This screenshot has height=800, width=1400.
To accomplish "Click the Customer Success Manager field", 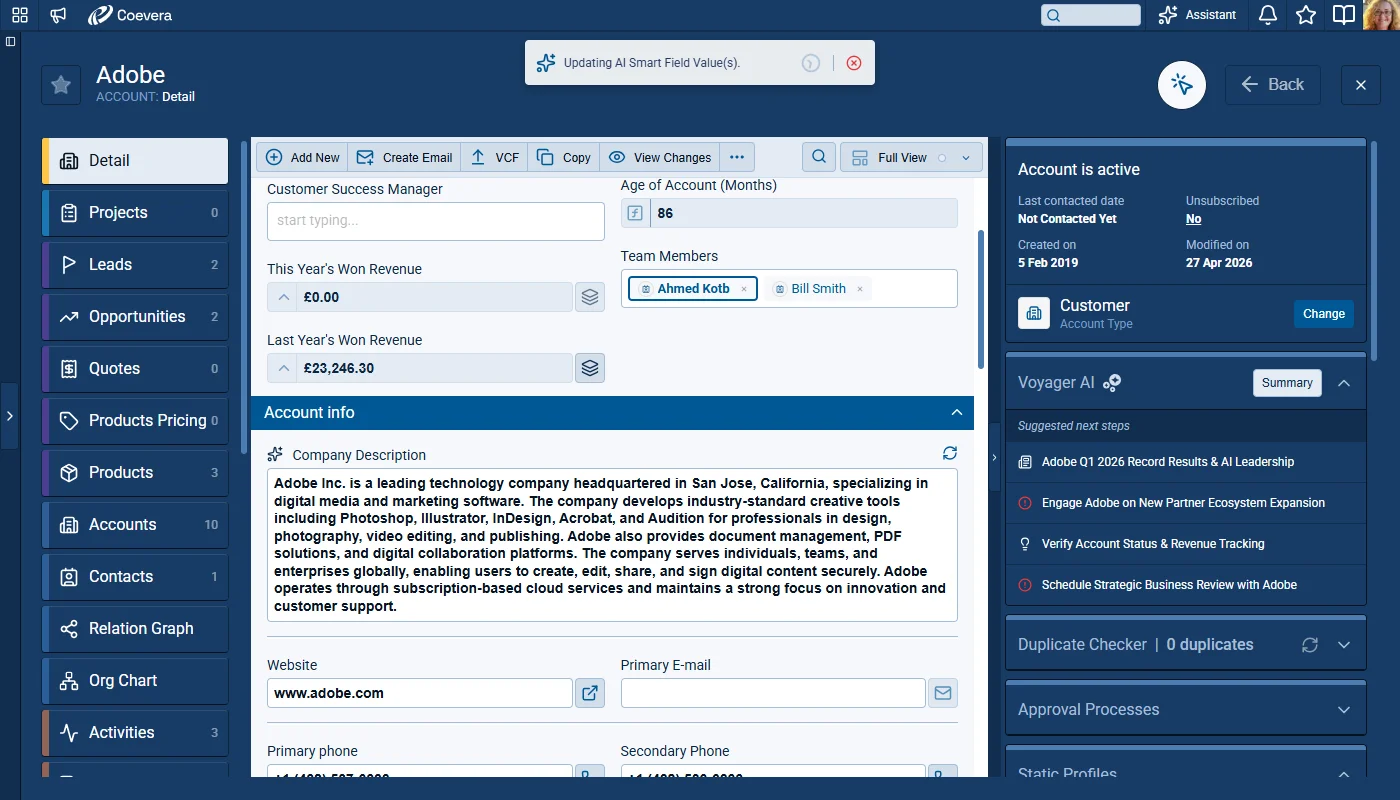I will tap(436, 221).
